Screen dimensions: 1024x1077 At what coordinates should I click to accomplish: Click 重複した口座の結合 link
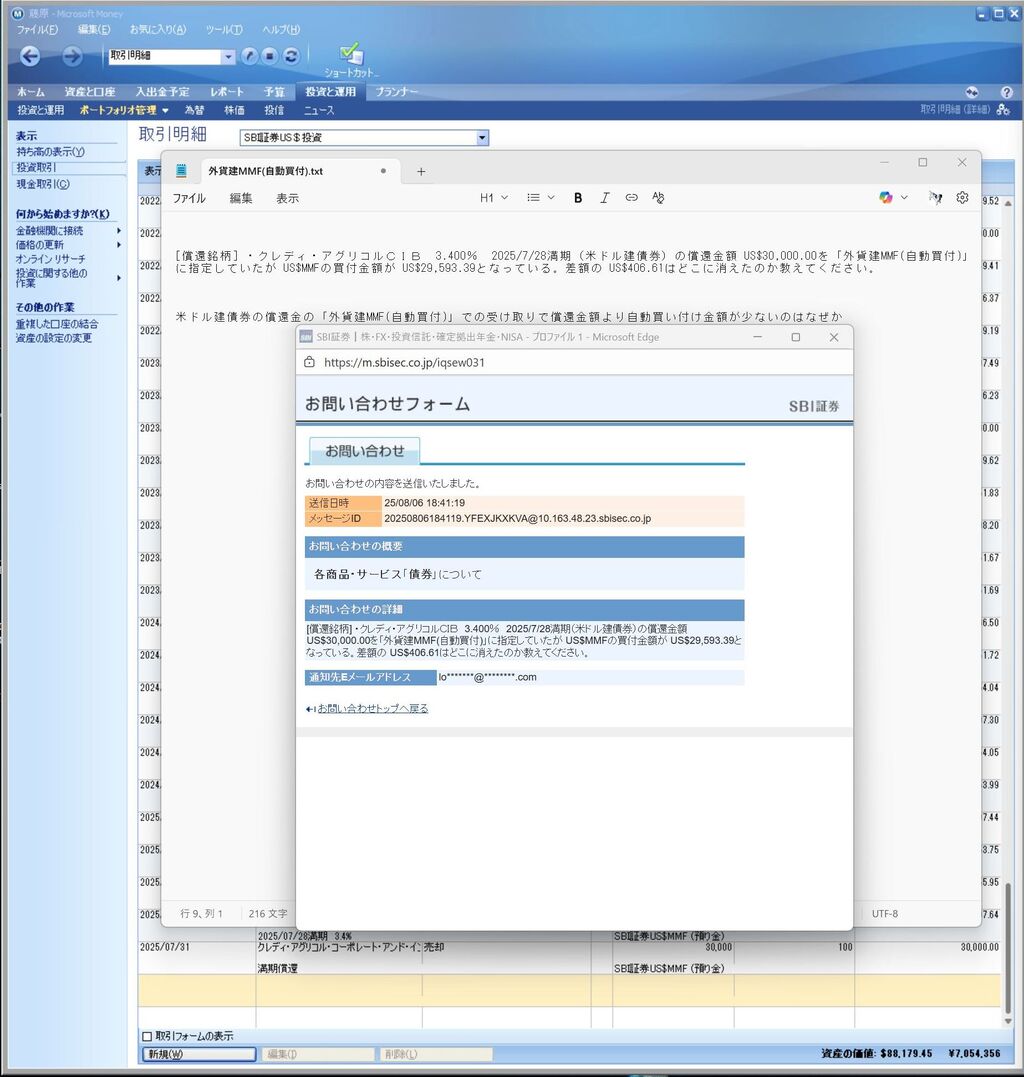click(x=57, y=324)
